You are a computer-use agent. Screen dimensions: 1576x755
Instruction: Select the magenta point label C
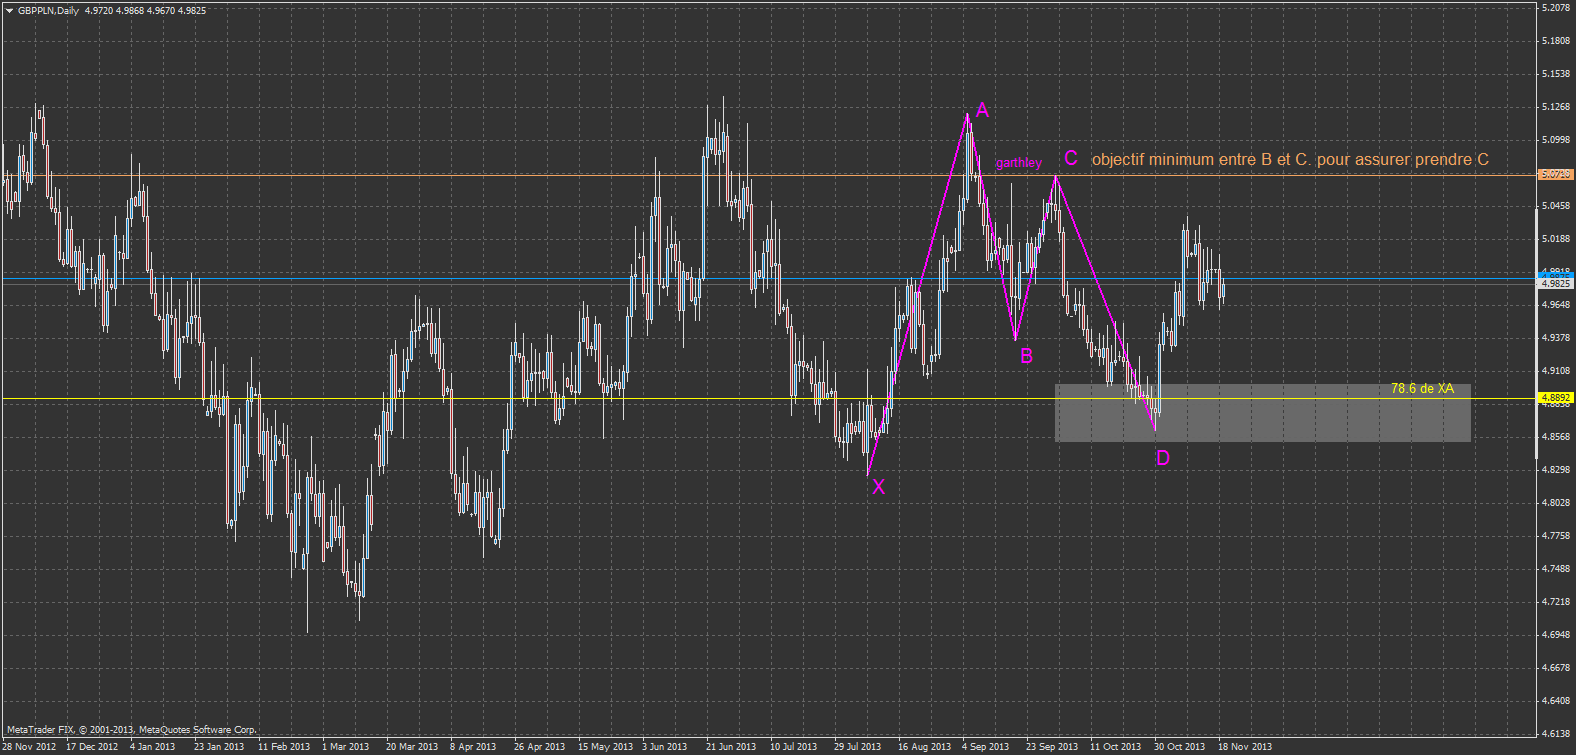(1071, 158)
